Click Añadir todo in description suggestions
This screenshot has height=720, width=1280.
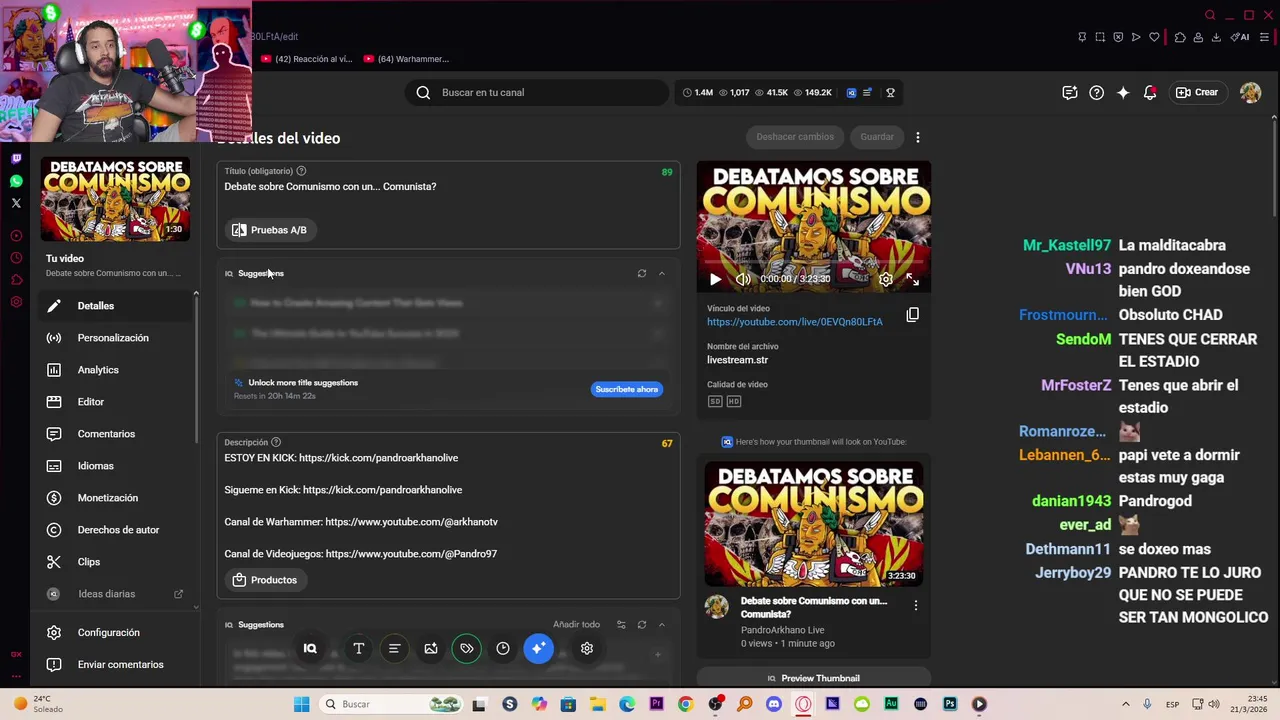[x=576, y=624]
